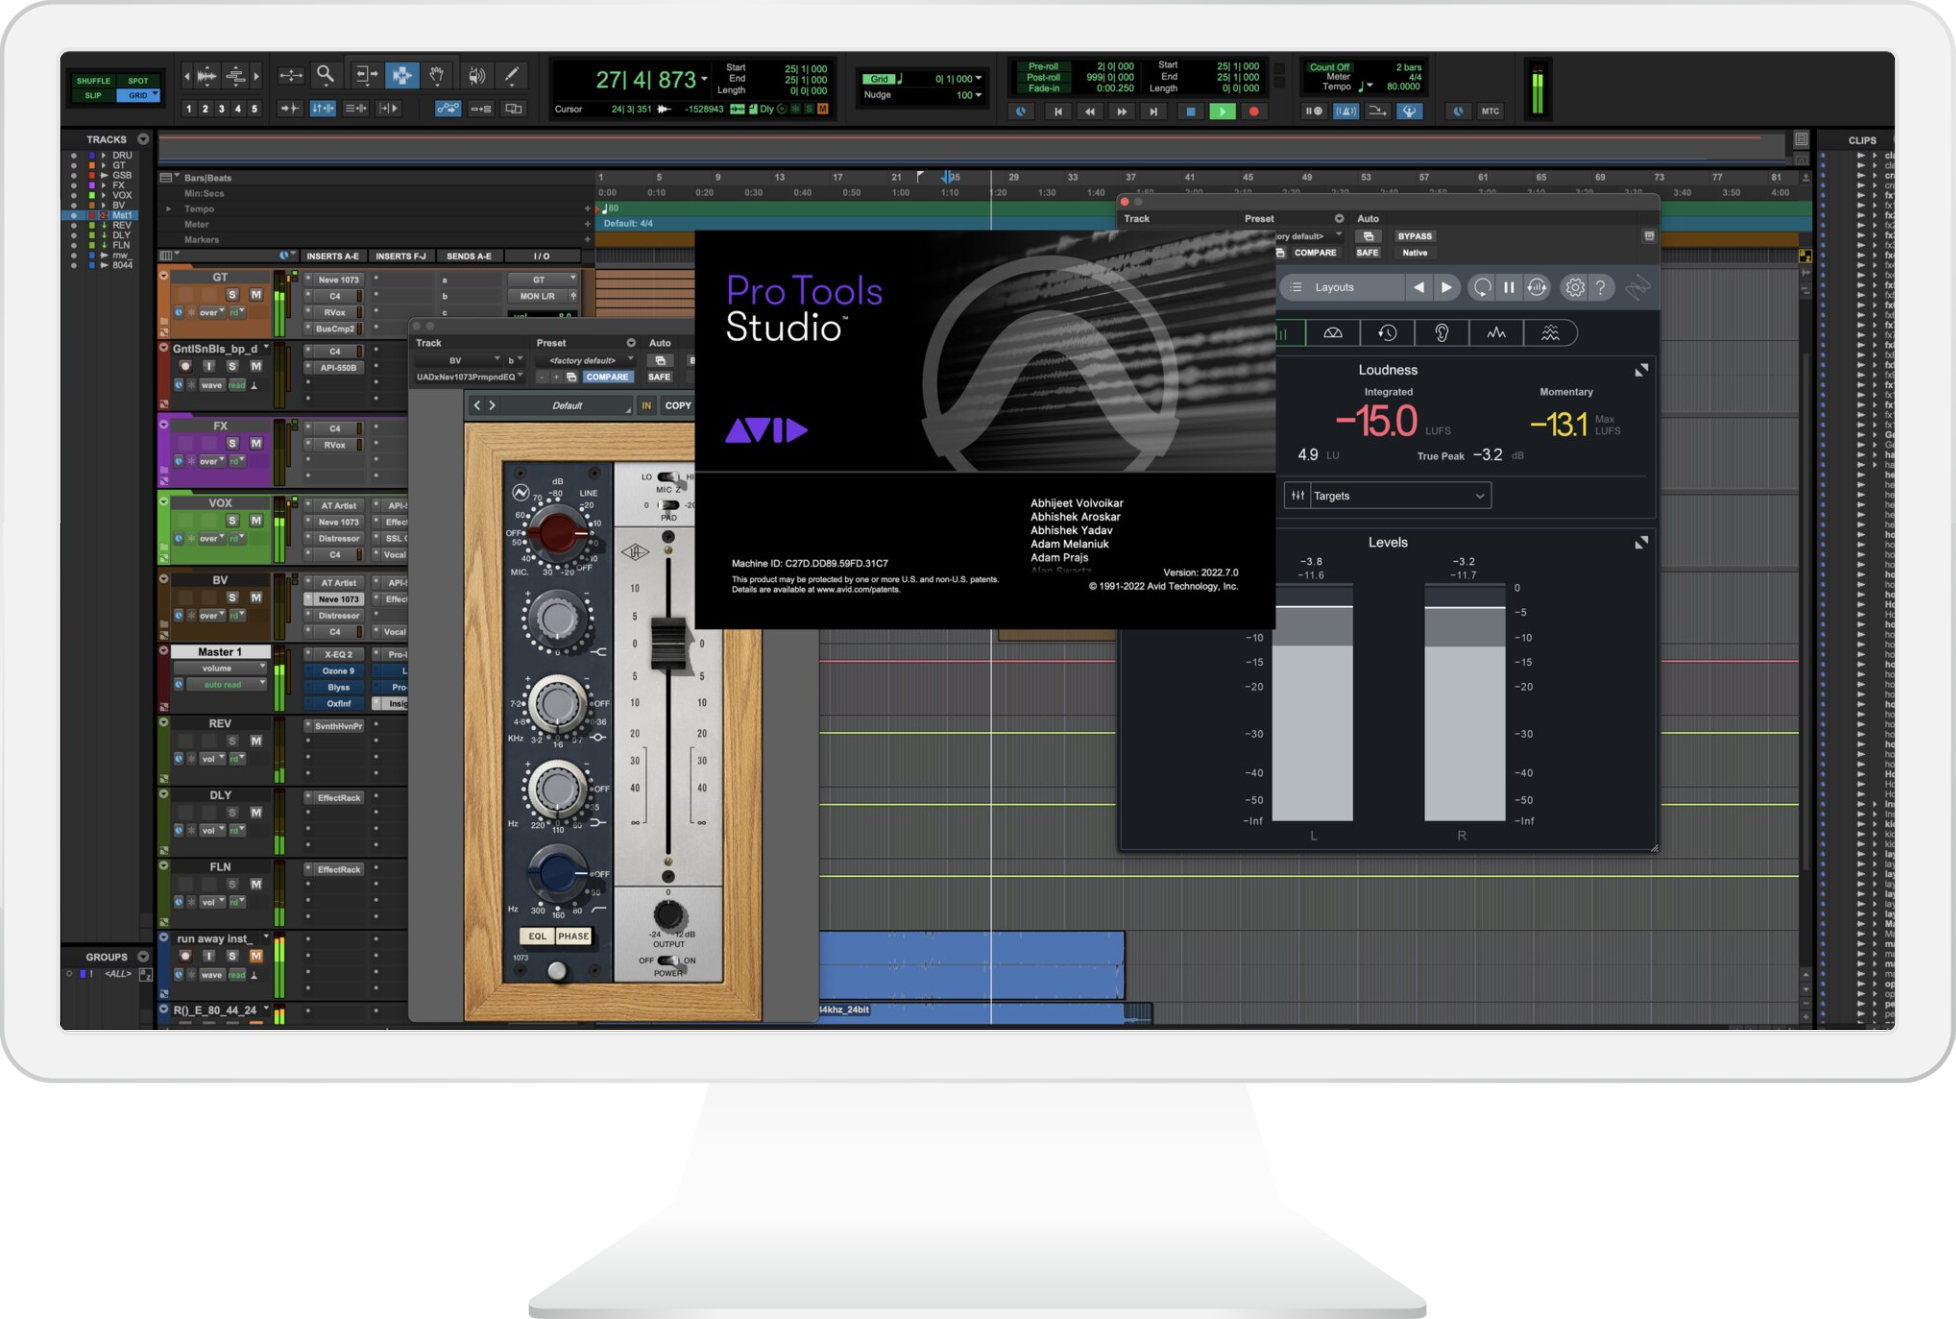Click SAFE in loudness plugin header

[x=1367, y=253]
